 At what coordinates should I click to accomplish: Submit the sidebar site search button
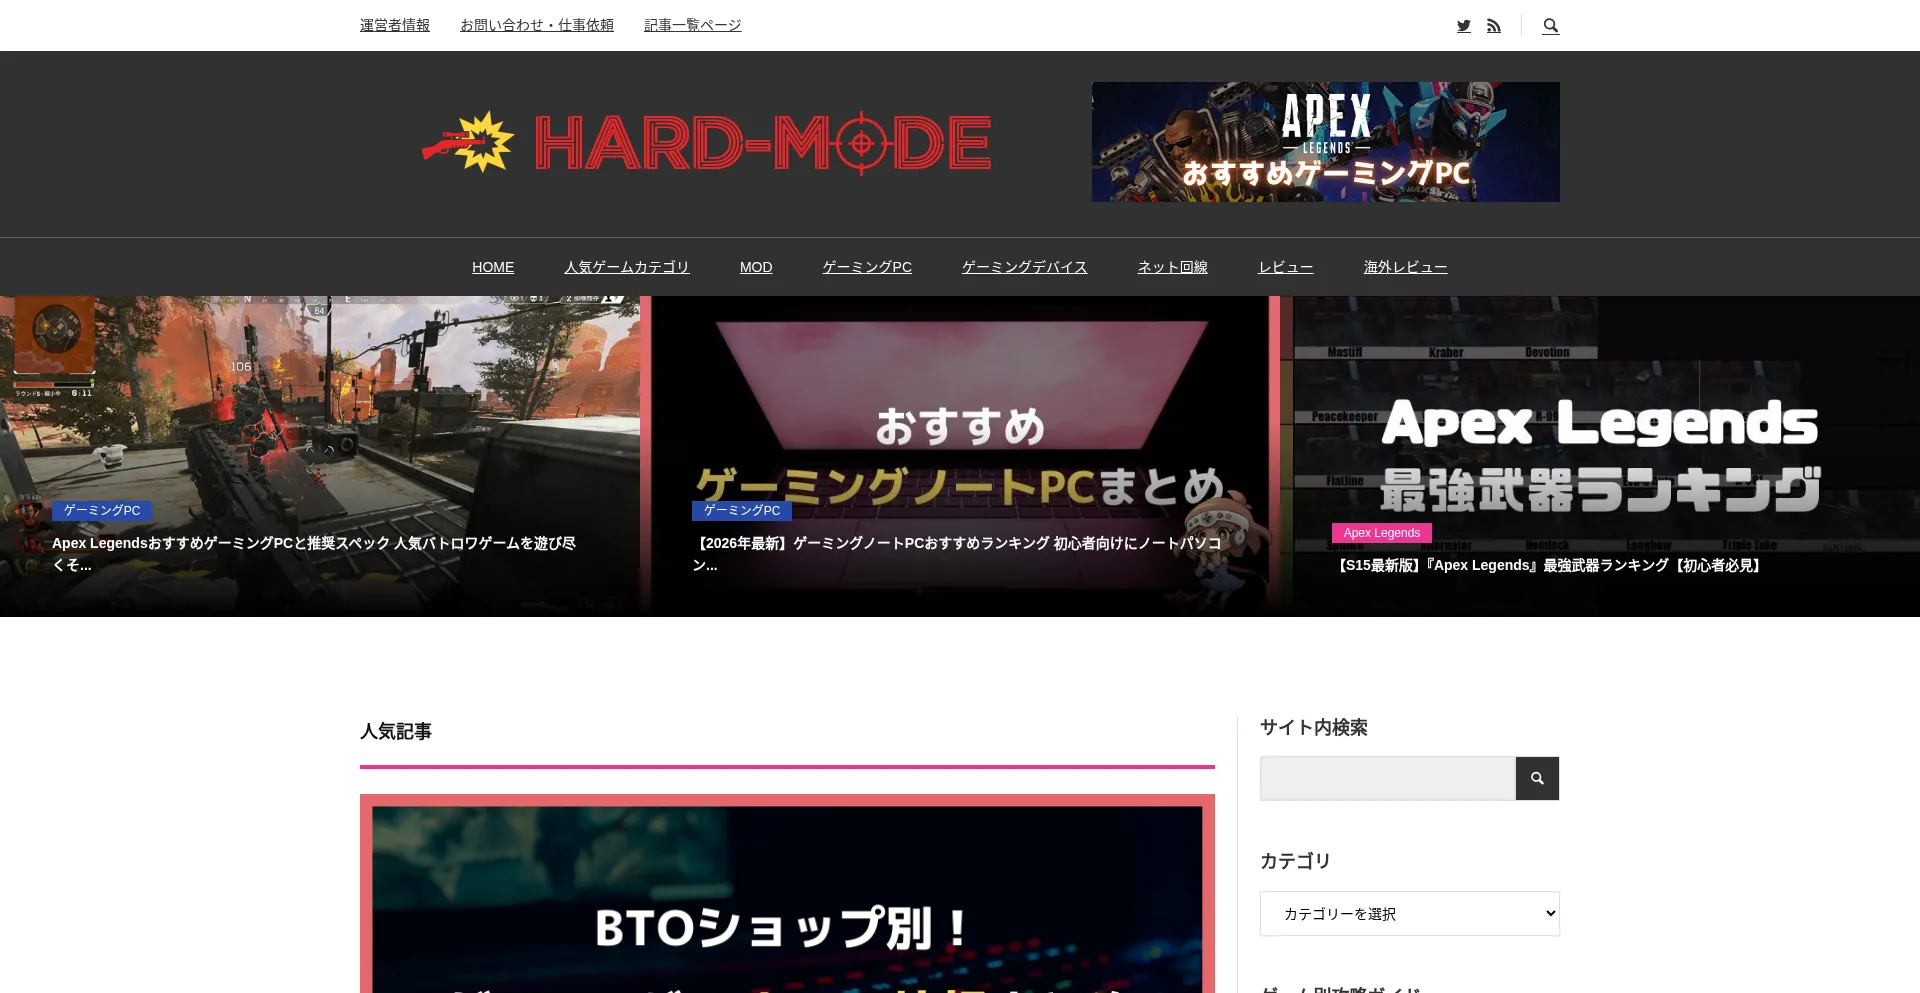pos(1537,778)
